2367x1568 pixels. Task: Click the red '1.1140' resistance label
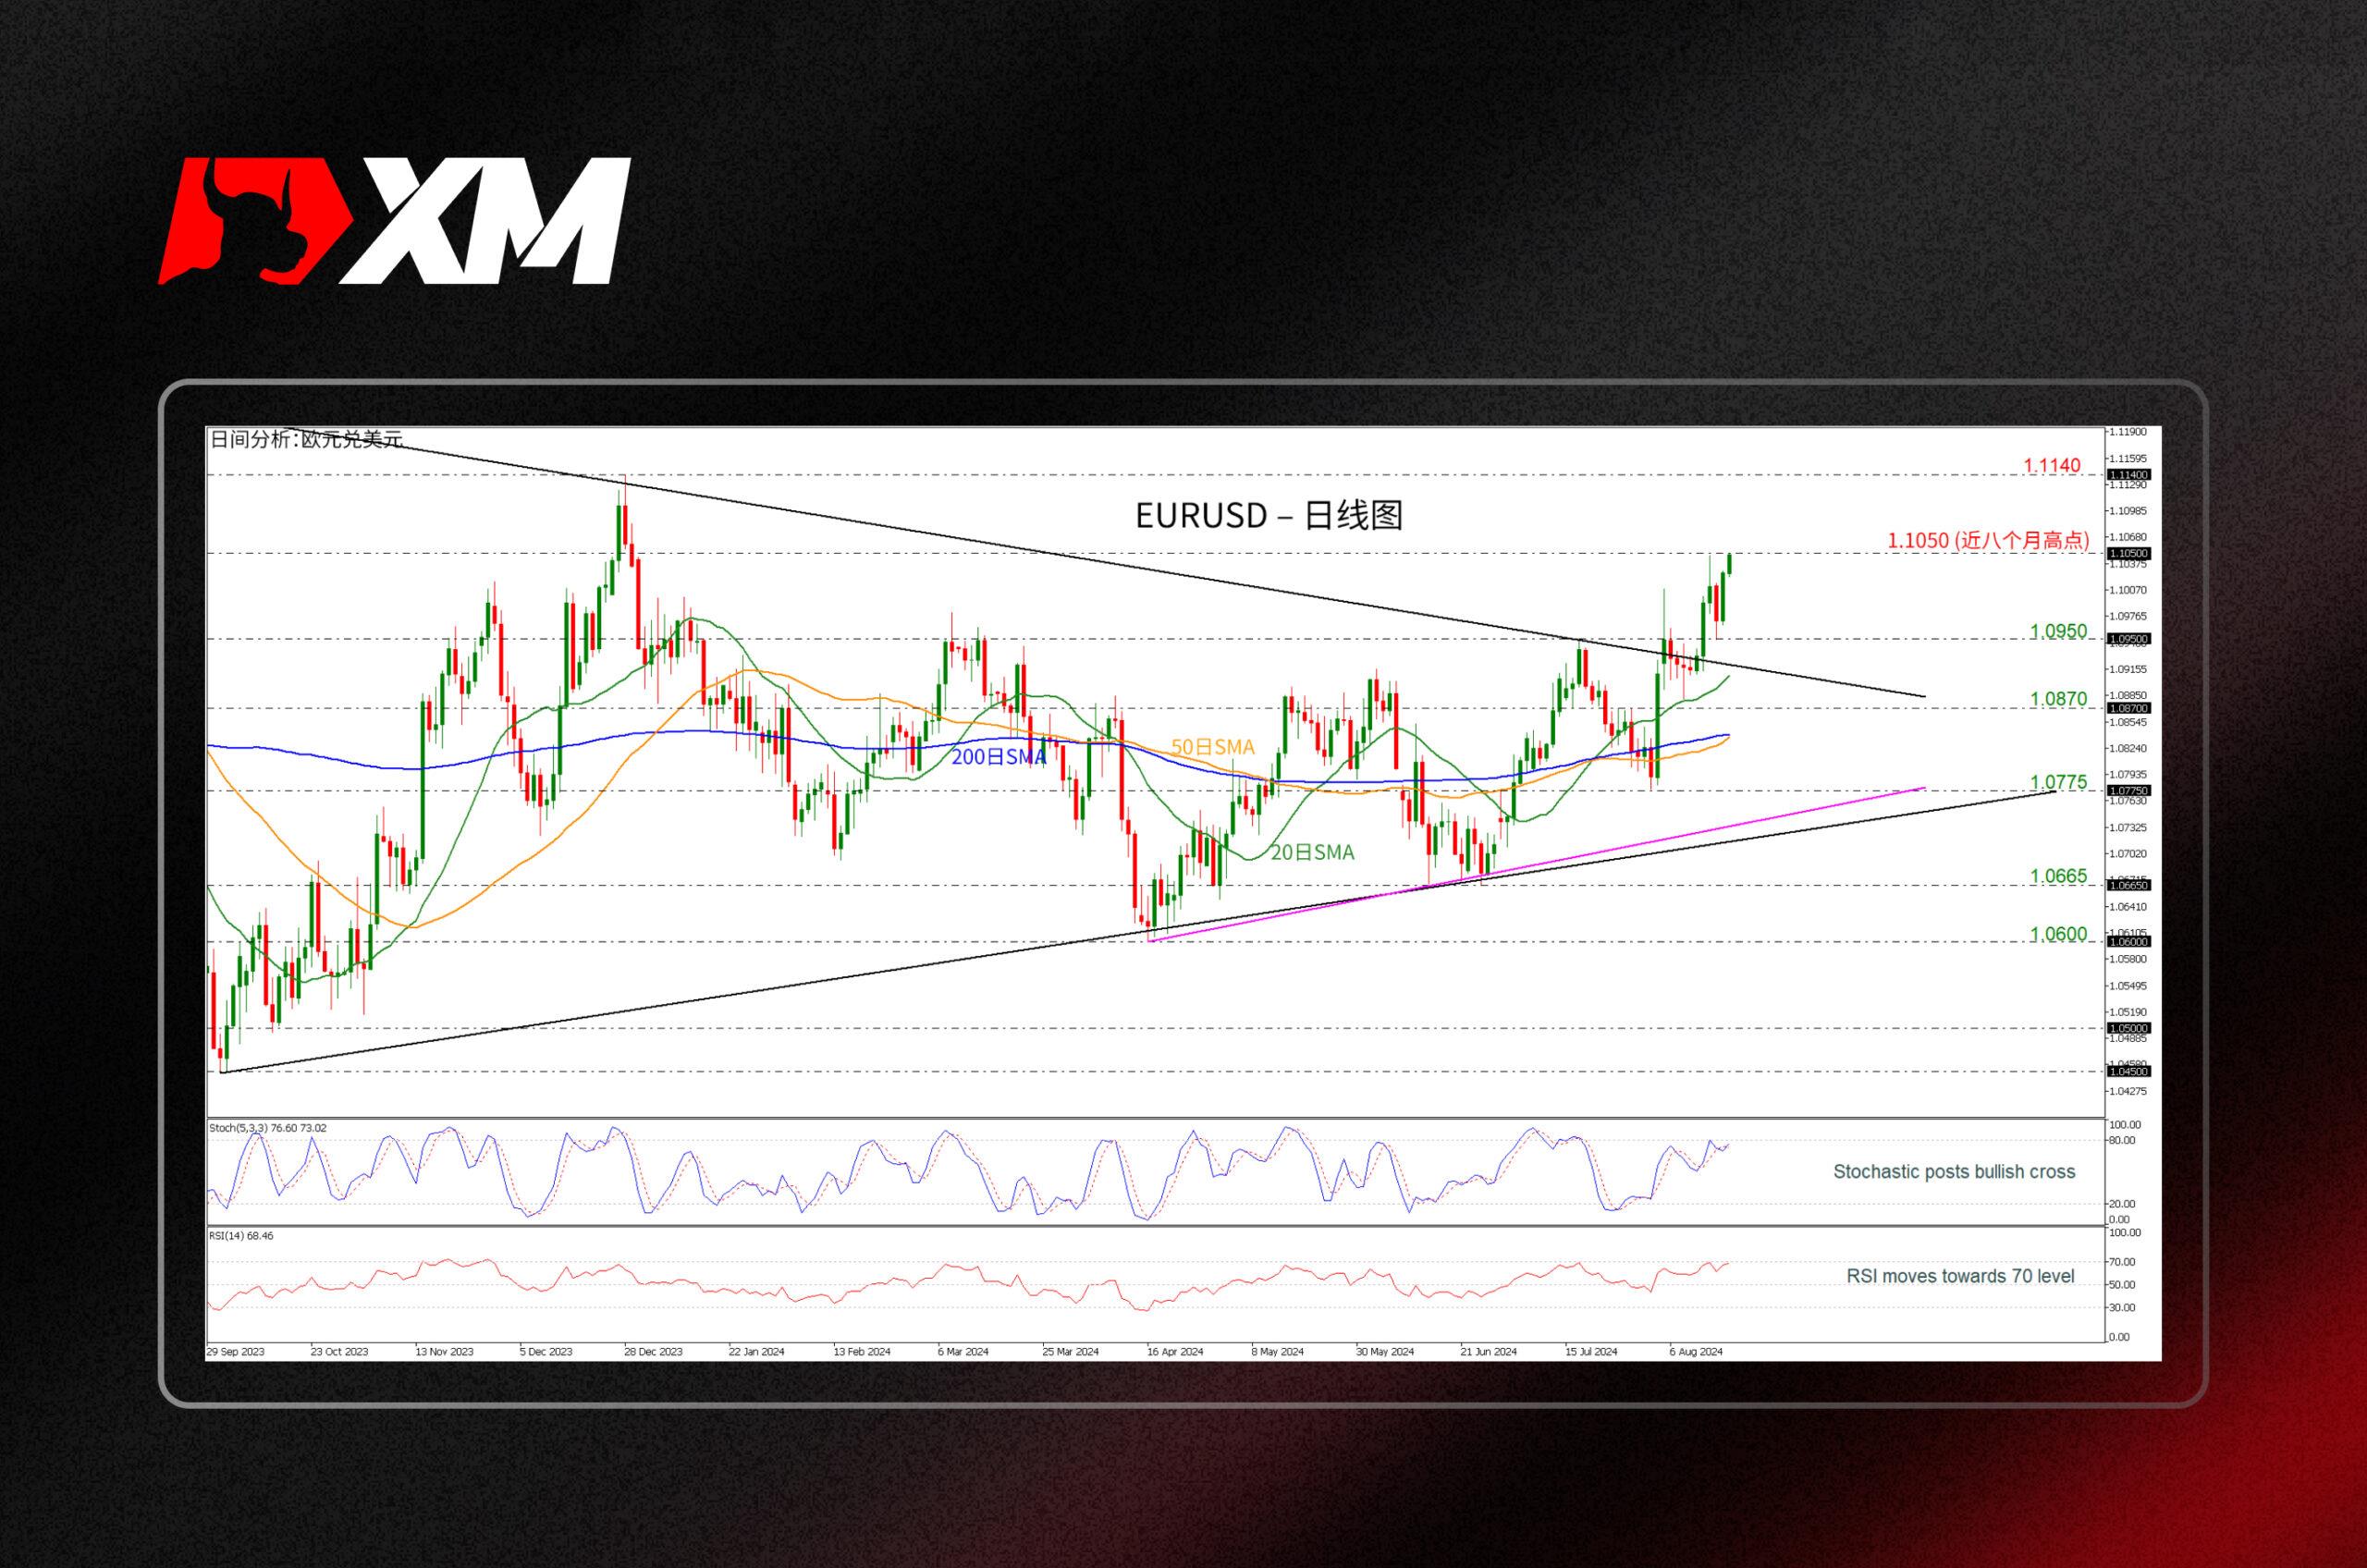[2051, 465]
